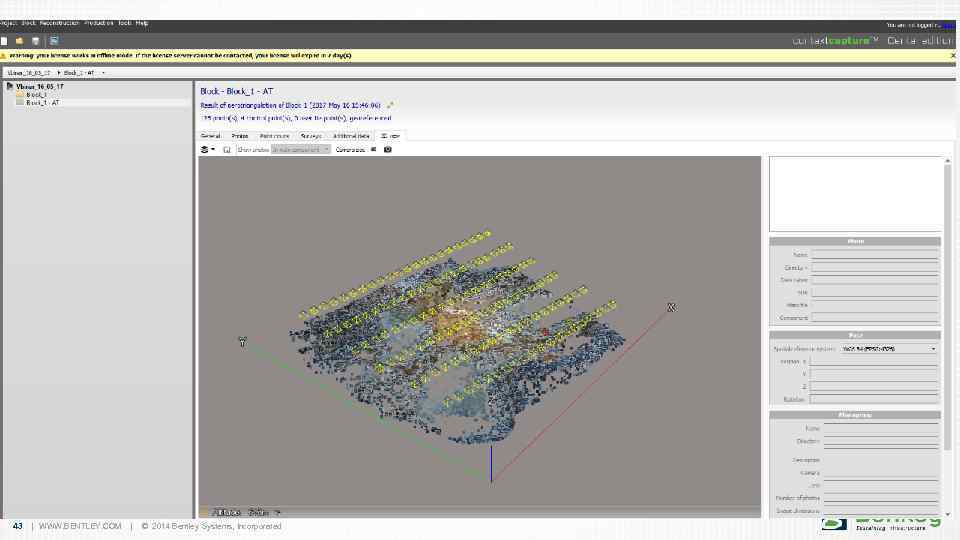Open the Tools menu
This screenshot has width=960, height=540.
125,23
